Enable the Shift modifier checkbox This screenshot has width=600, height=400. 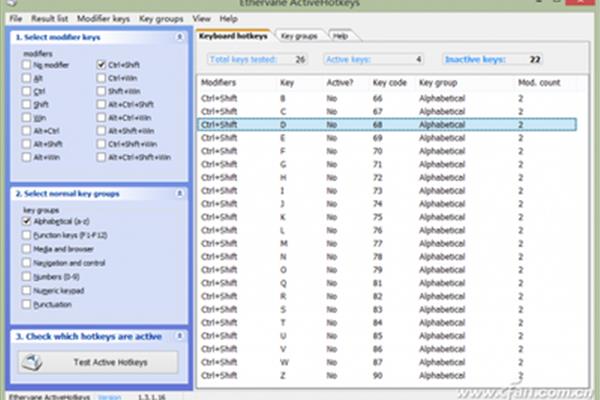coord(26,104)
